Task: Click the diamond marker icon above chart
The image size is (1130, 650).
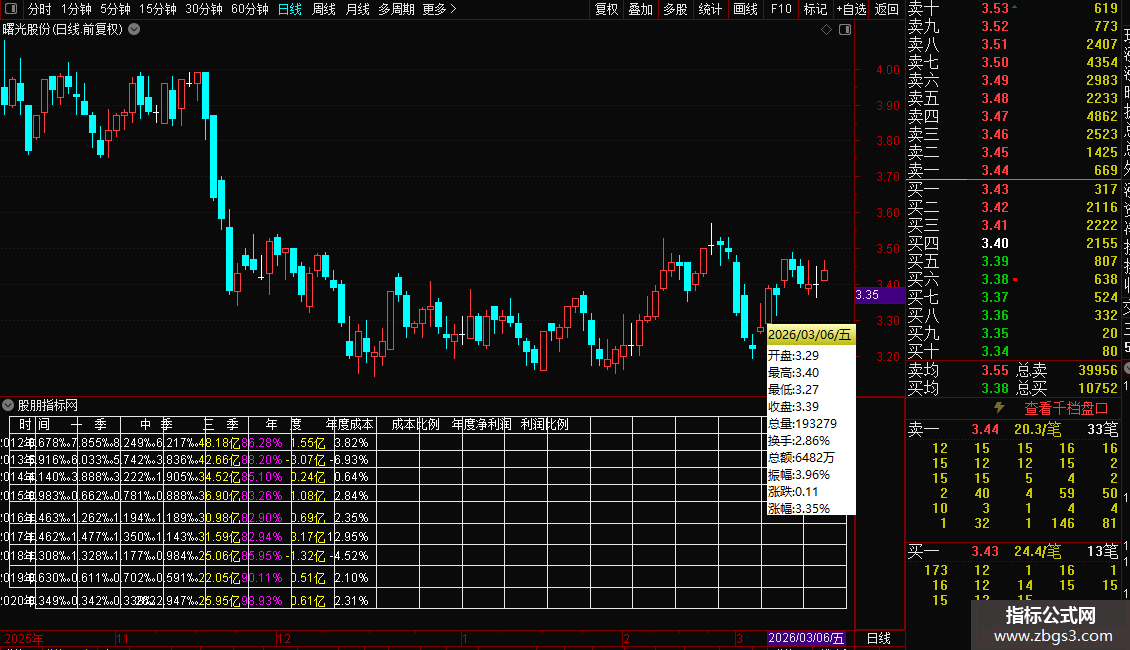Action: [827, 30]
